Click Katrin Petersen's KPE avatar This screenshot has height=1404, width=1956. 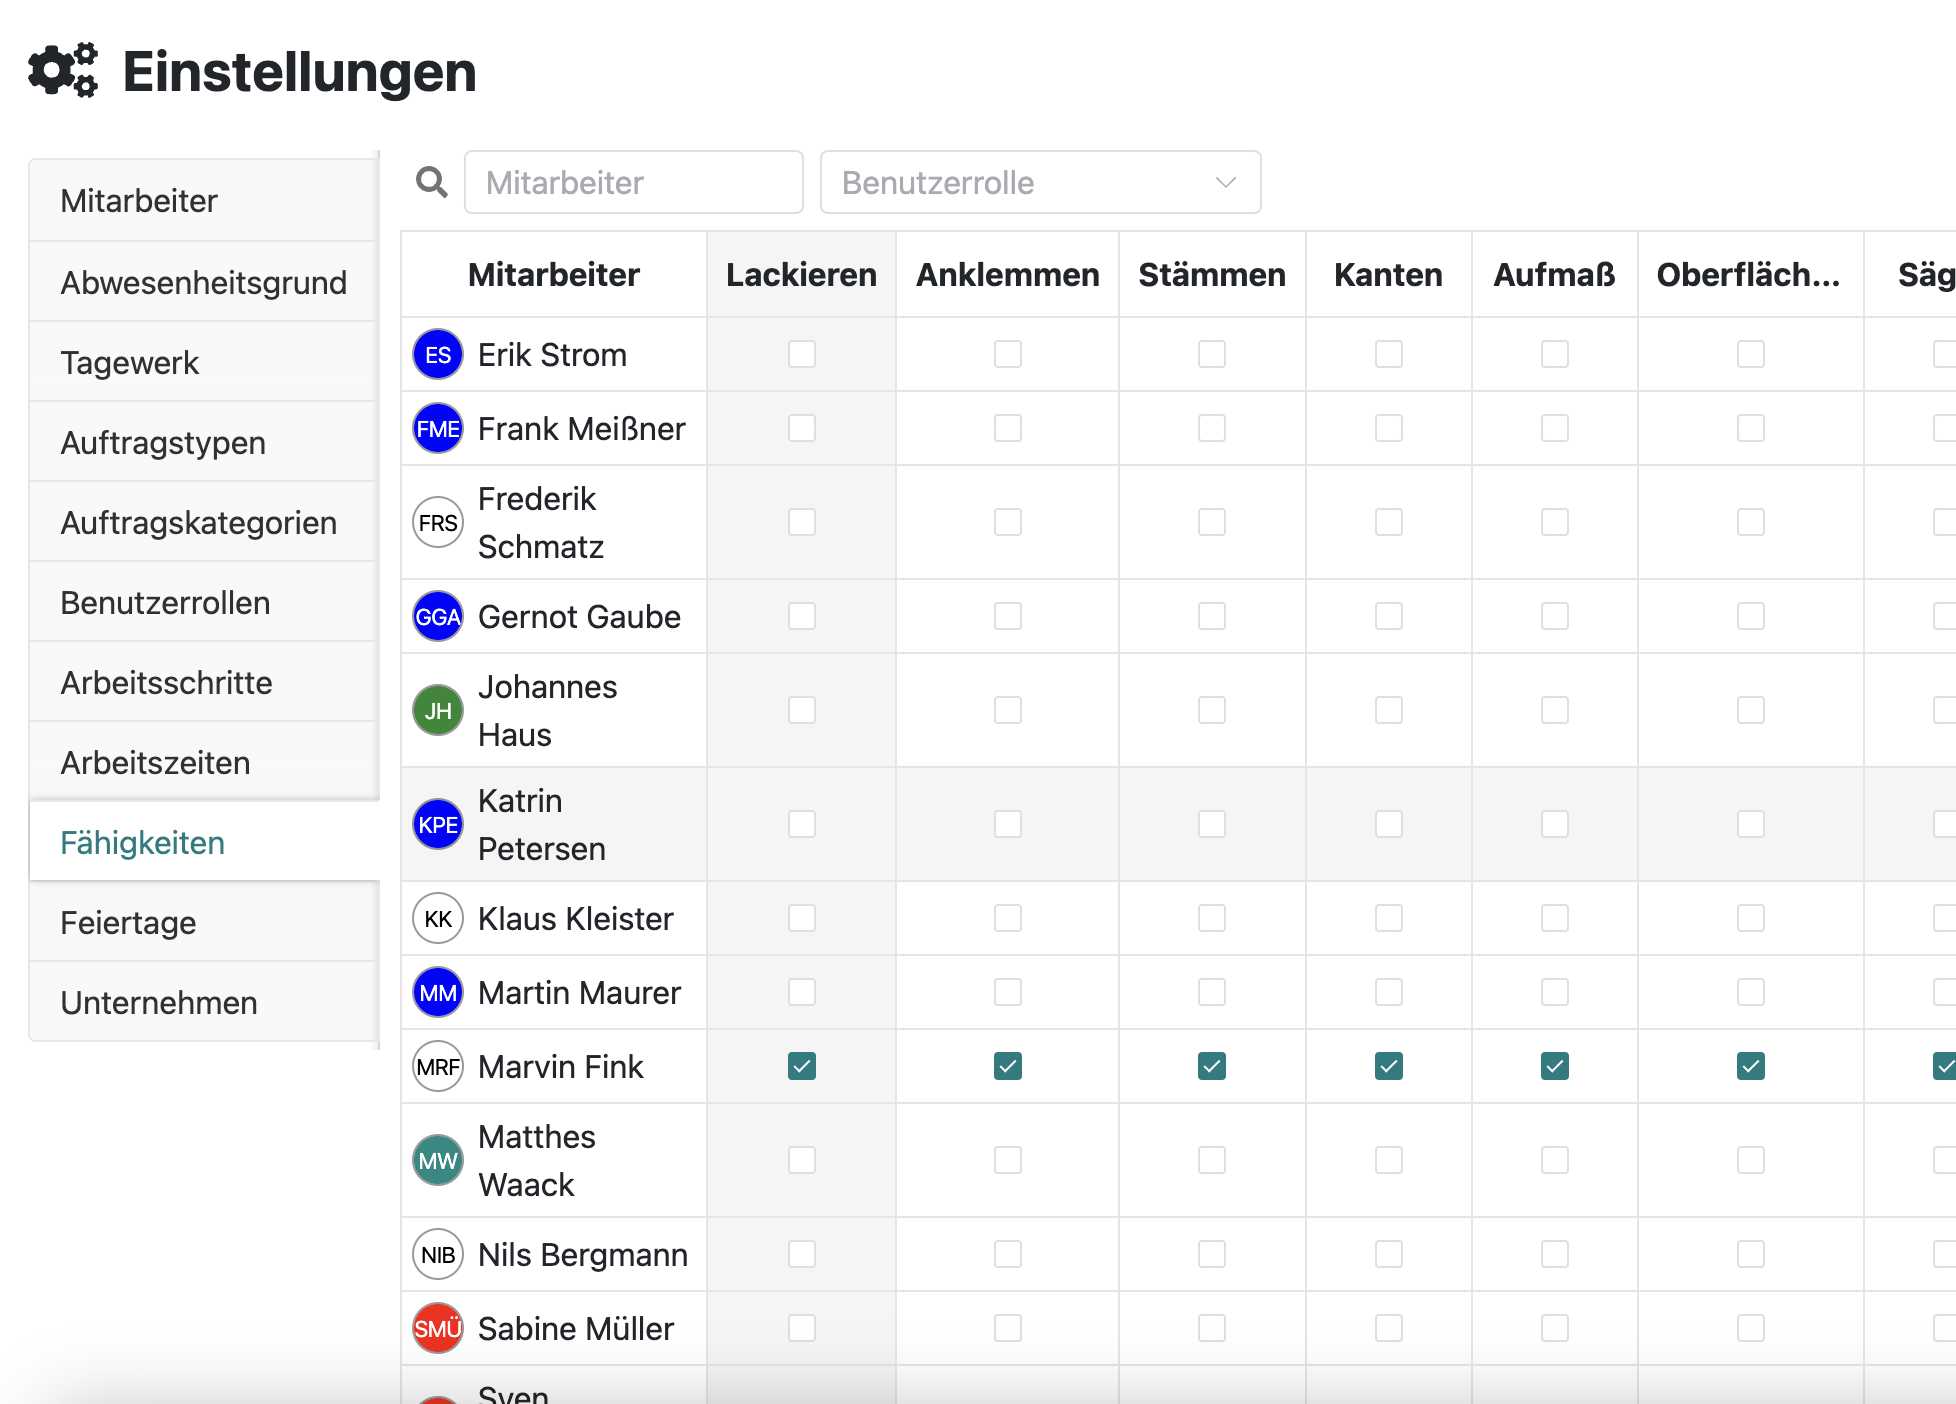[437, 824]
